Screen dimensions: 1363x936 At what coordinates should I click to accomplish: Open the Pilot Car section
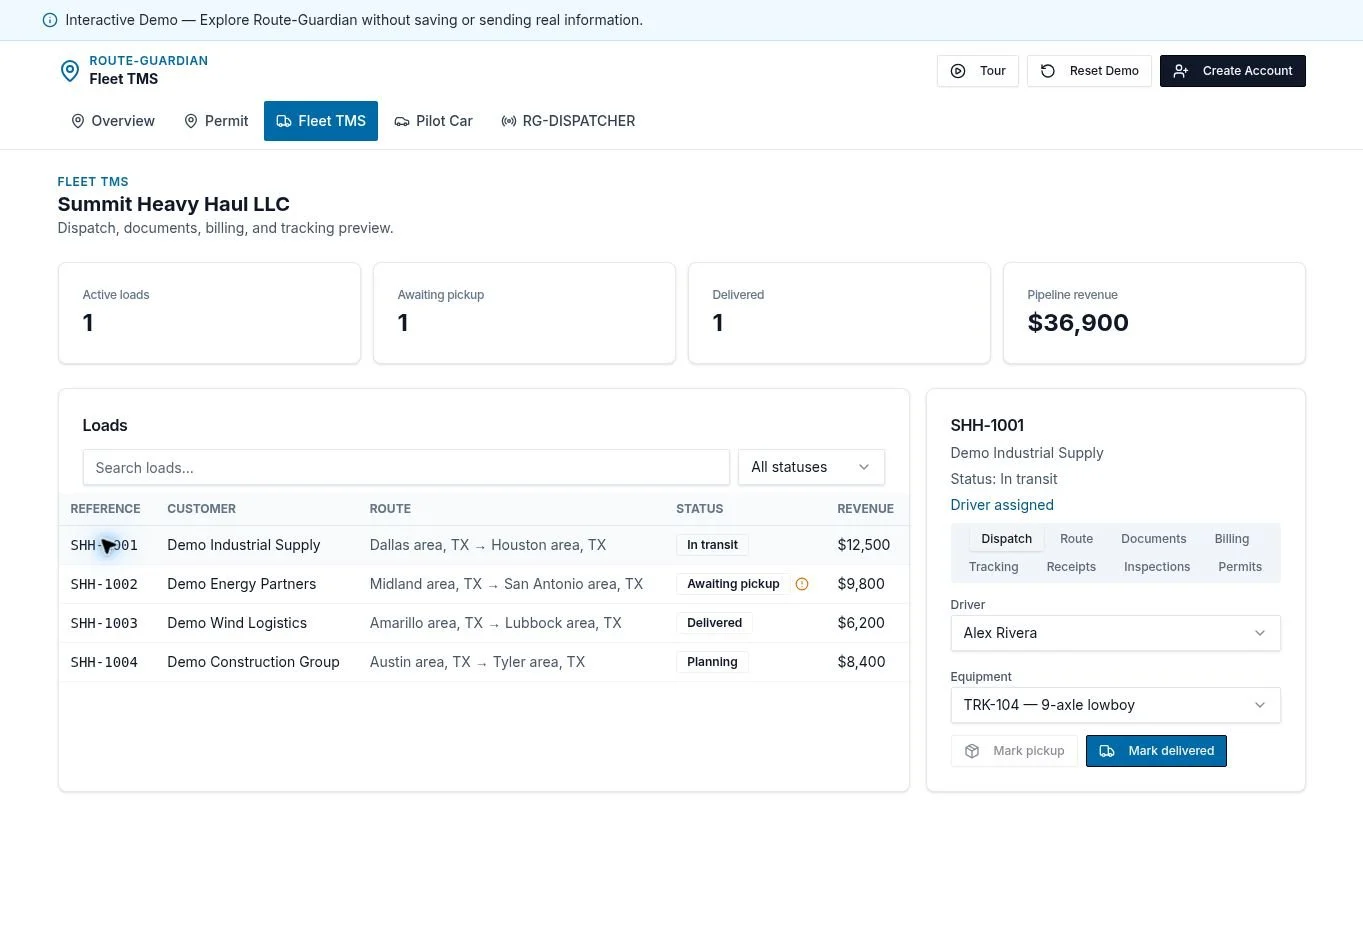coord(433,121)
